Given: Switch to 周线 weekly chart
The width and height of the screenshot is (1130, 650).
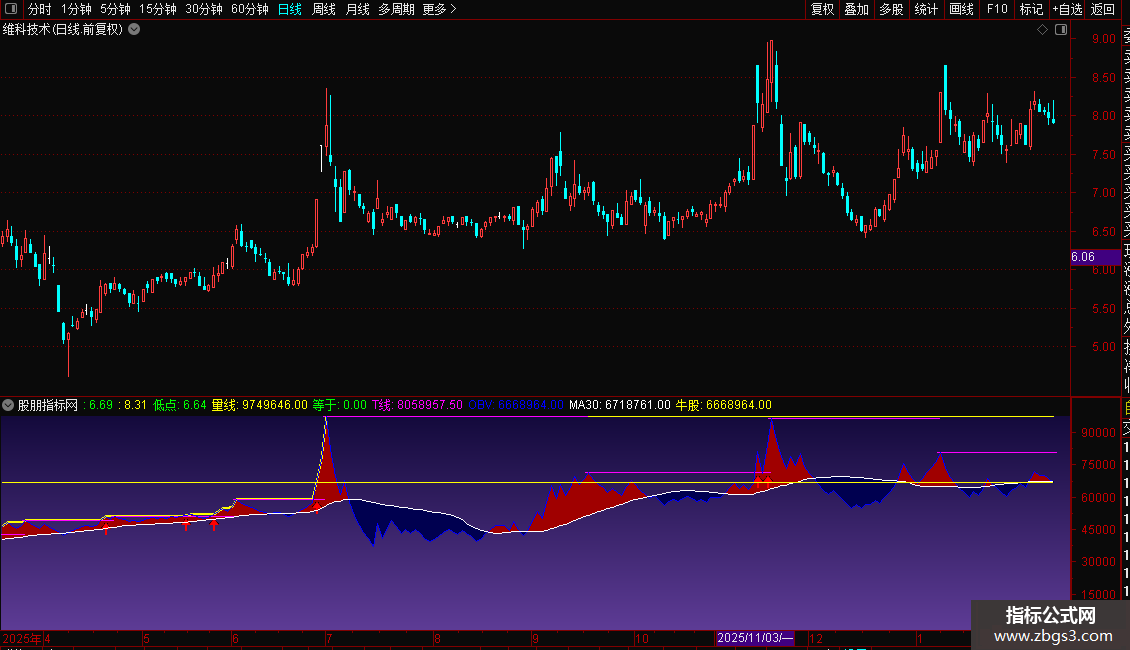Looking at the screenshot, I should pyautogui.click(x=324, y=9).
